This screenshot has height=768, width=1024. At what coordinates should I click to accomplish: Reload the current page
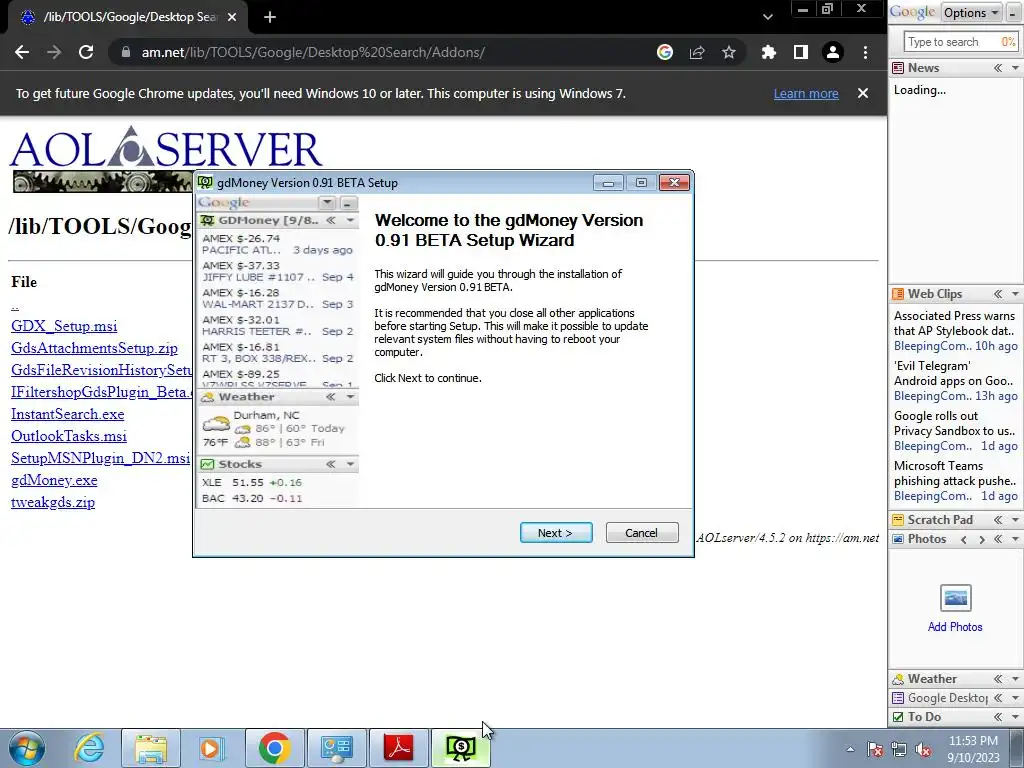86,52
